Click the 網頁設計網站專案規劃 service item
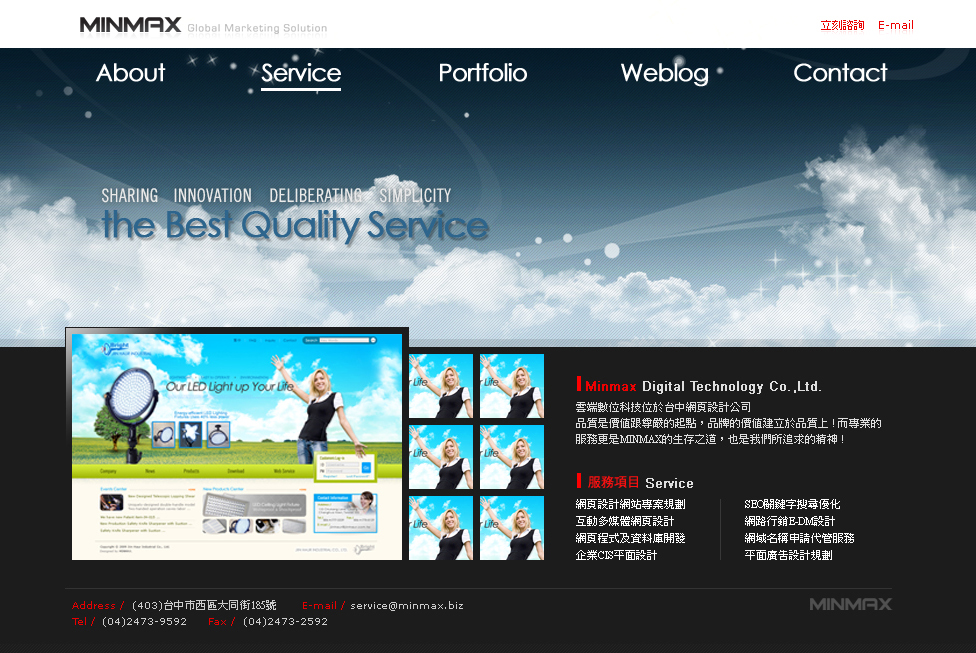Viewport: 976px width, 653px height. [x=630, y=504]
